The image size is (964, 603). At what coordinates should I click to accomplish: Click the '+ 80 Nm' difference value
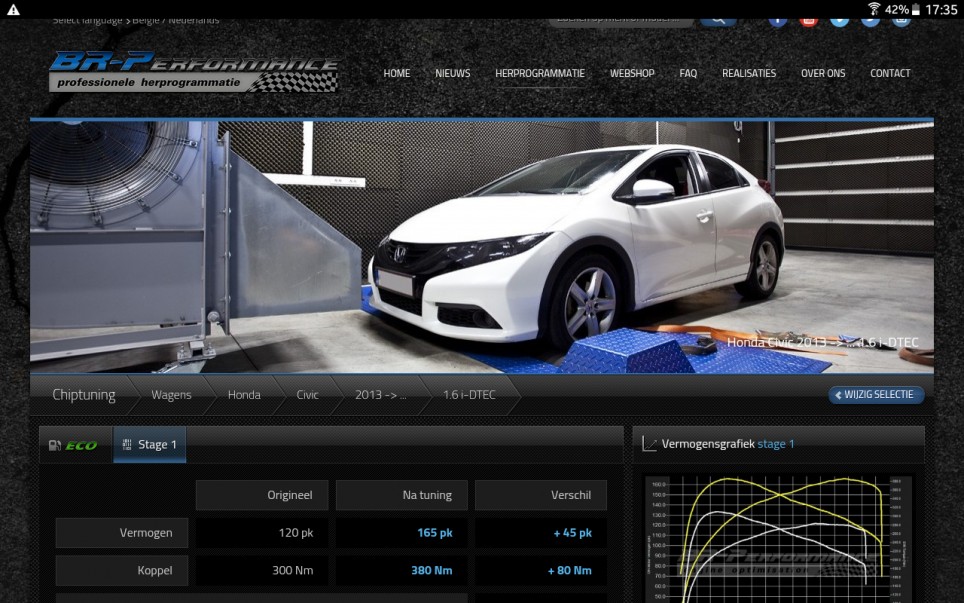click(569, 570)
